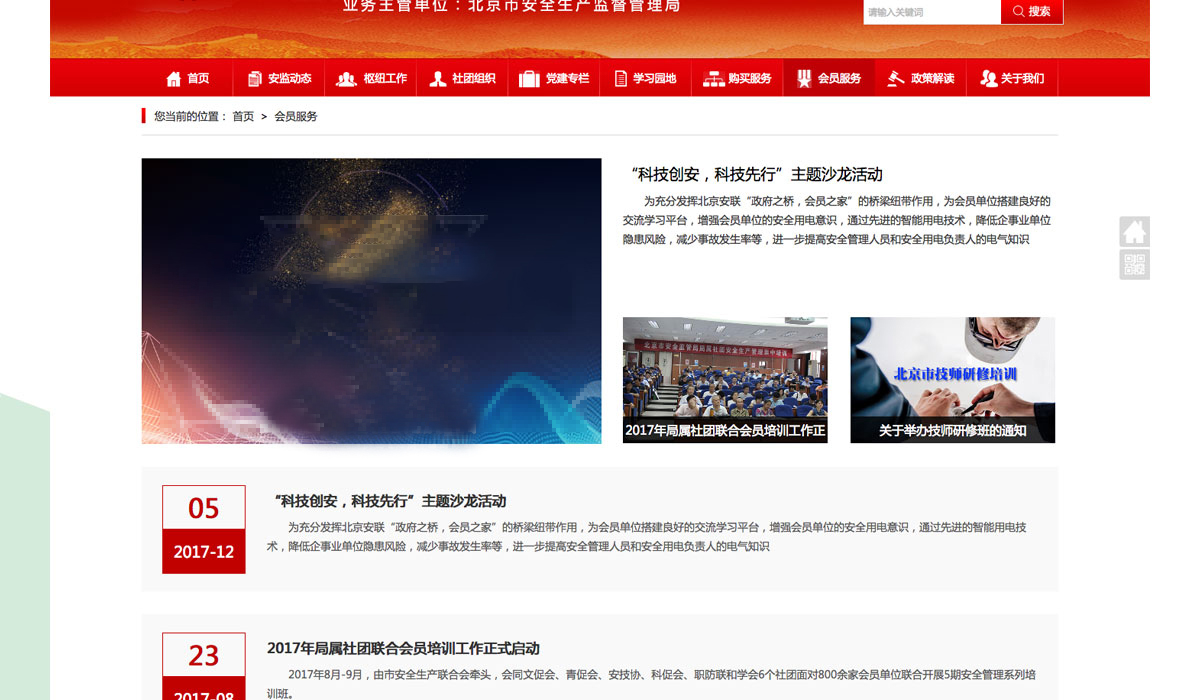Image resolution: width=1200 pixels, height=700 pixels.
Task: Click the 学习园地 page icon
Action: [621, 79]
